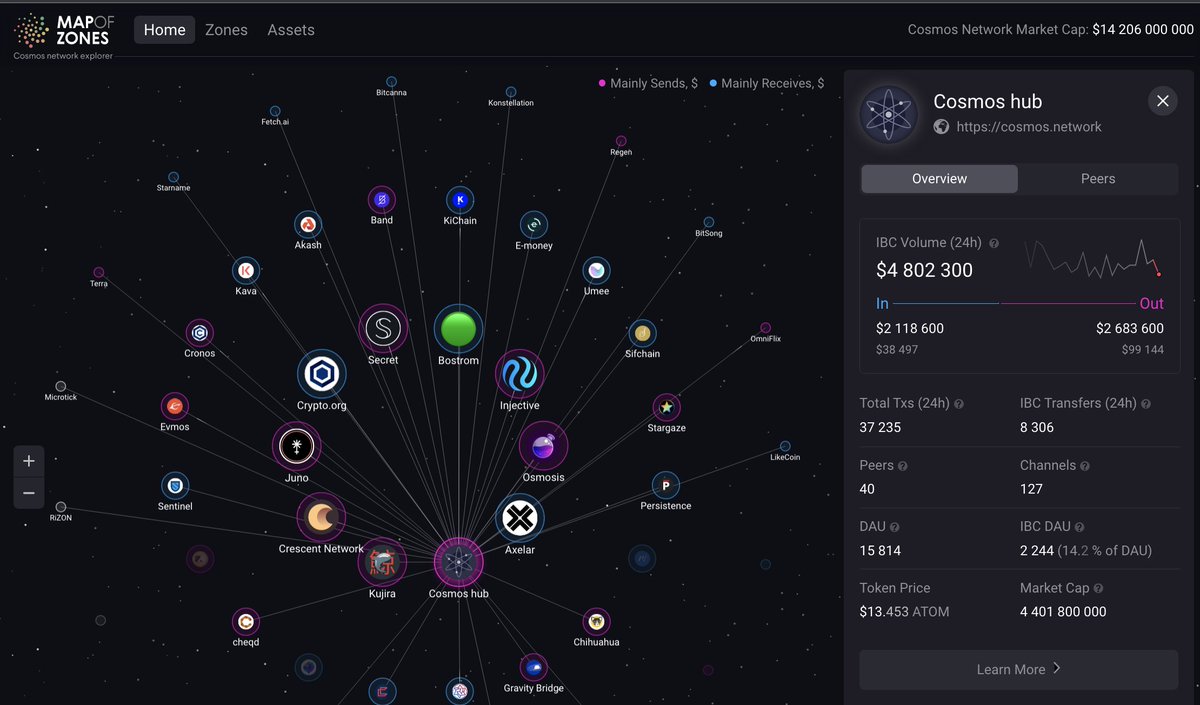This screenshot has width=1200, height=705.
Task: Click the Sifchain zone node
Action: tap(642, 333)
